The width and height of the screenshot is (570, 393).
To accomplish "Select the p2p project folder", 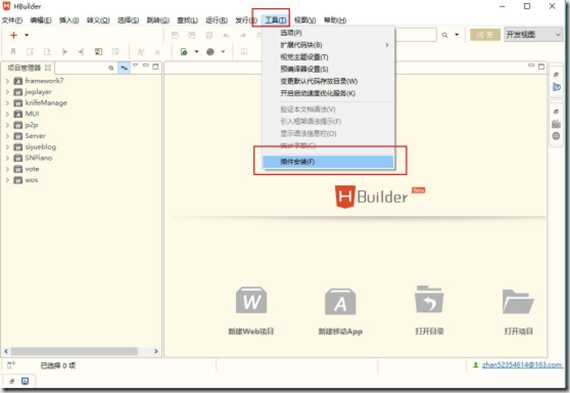I will (25, 125).
